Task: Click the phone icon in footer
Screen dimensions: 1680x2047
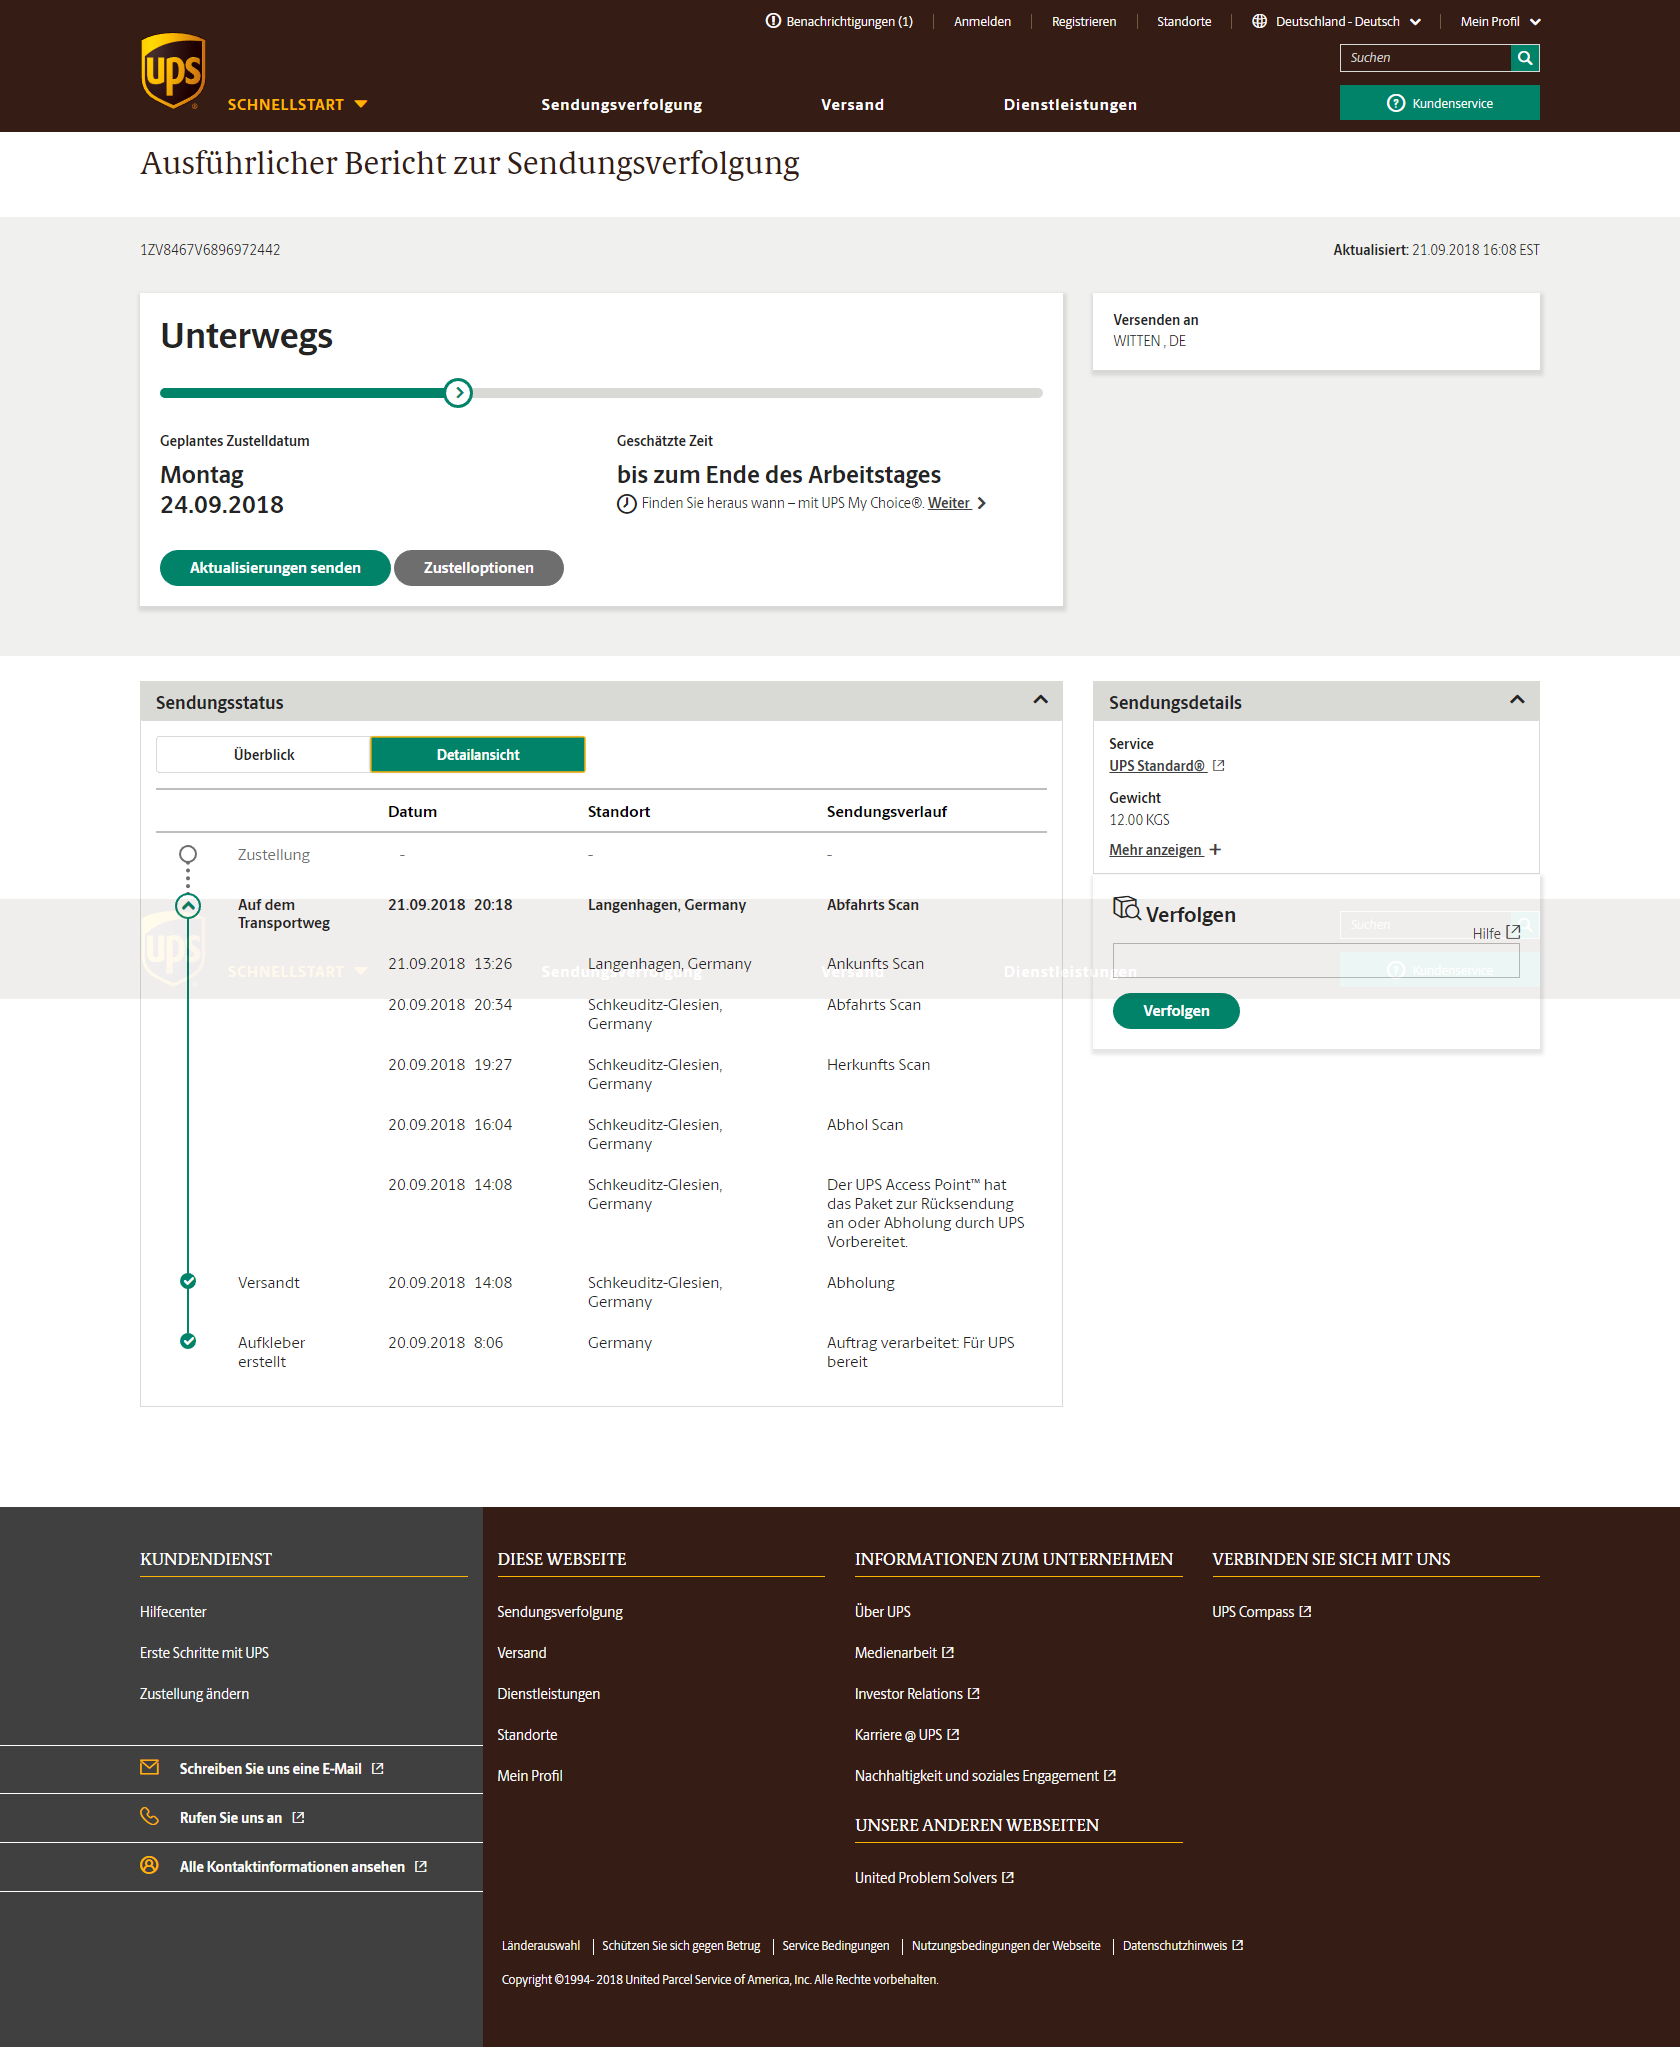Action: 150,1816
